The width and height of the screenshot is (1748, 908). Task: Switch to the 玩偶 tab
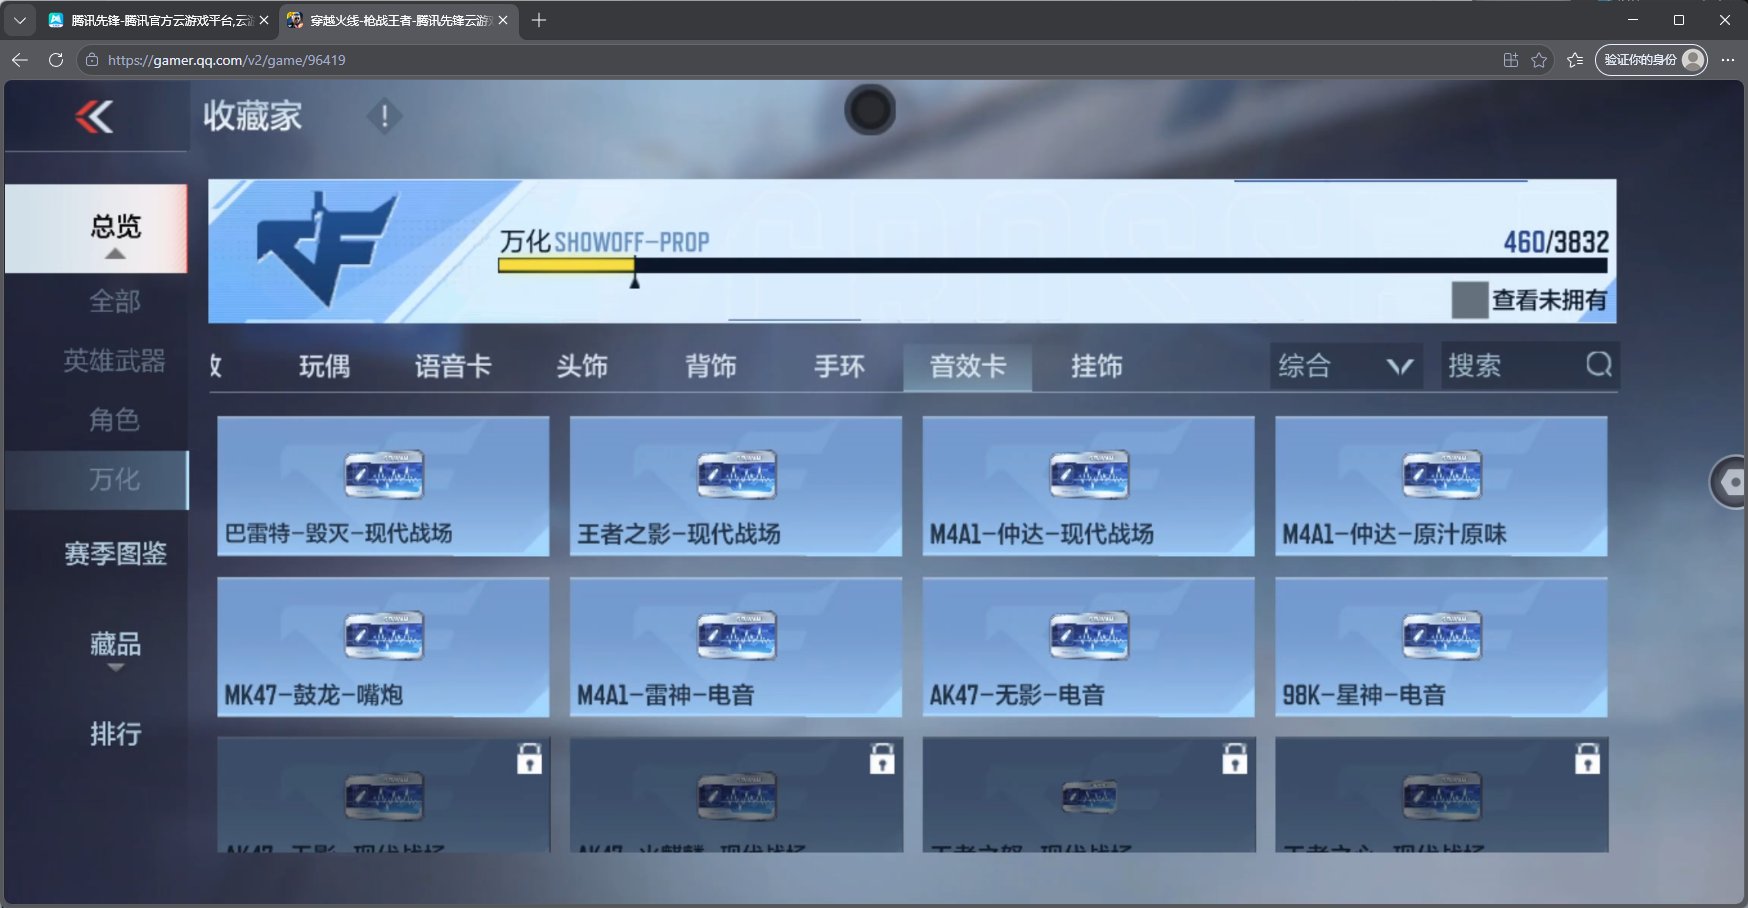click(325, 366)
